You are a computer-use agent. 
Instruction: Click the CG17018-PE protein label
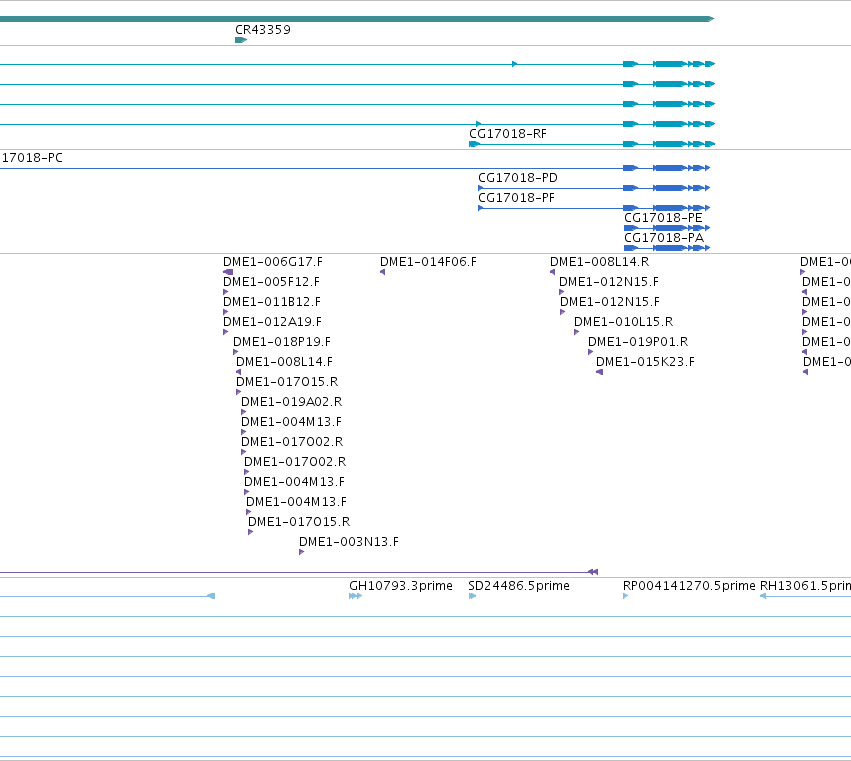coord(663,218)
